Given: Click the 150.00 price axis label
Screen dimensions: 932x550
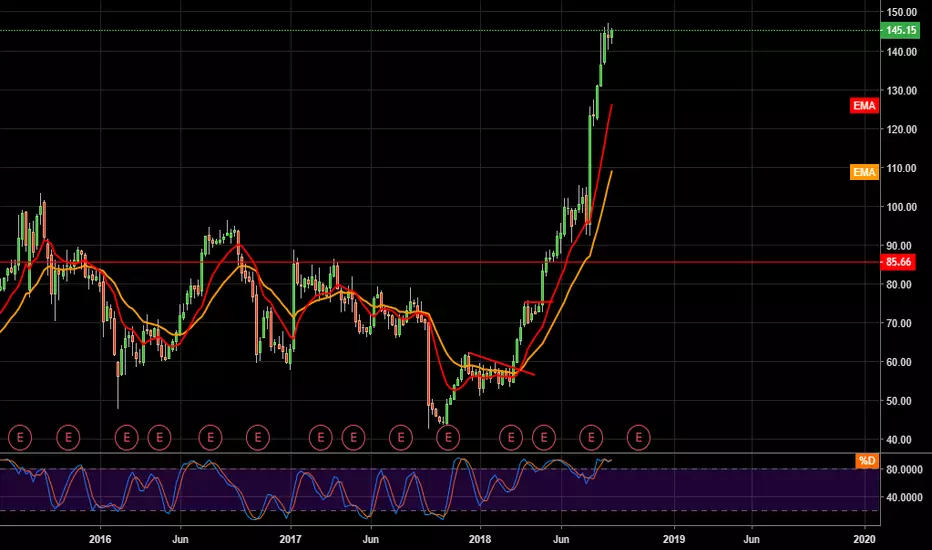Looking at the screenshot, I should [x=901, y=12].
